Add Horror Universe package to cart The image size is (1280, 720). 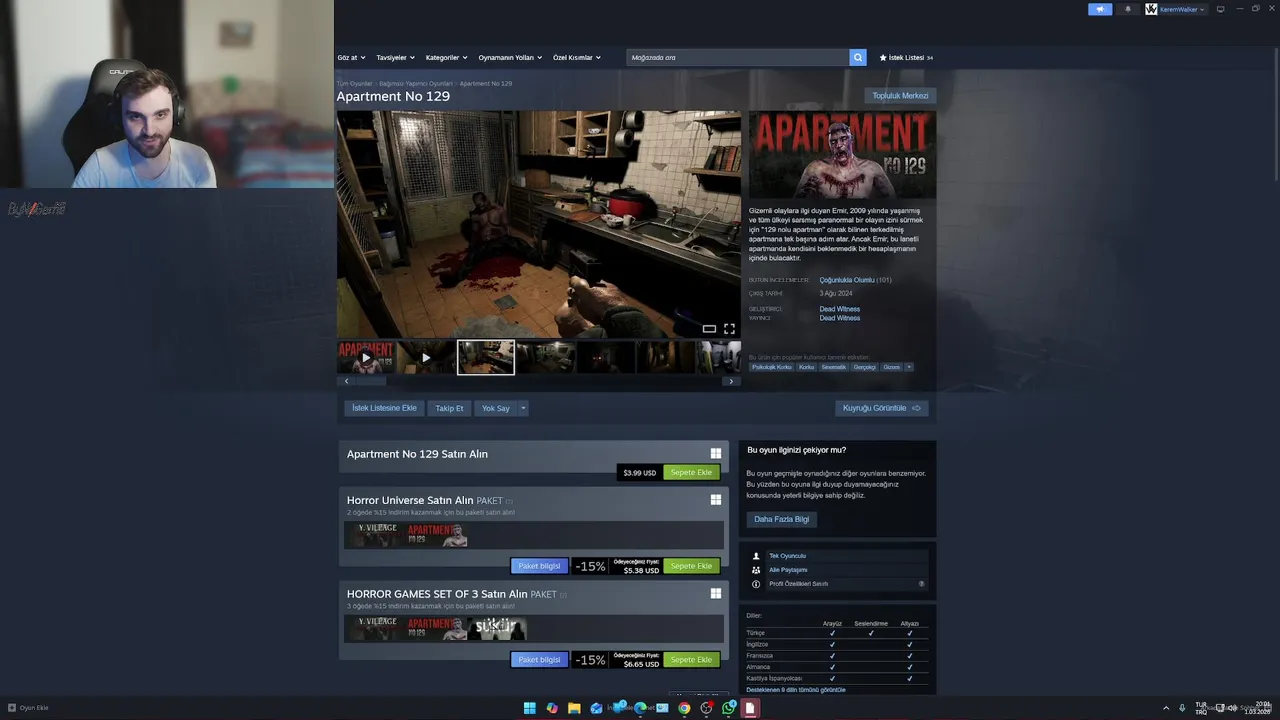coord(691,566)
